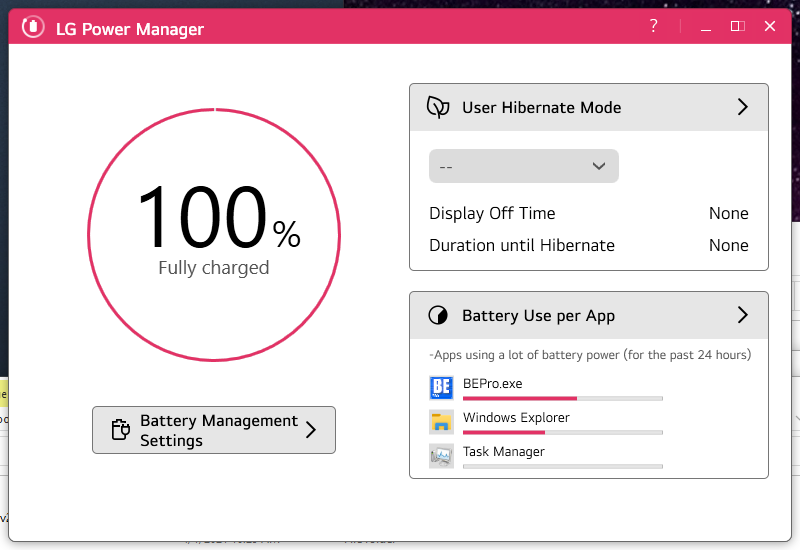The image size is (800, 550).
Task: Click the Display Off Time value
Action: click(x=728, y=213)
